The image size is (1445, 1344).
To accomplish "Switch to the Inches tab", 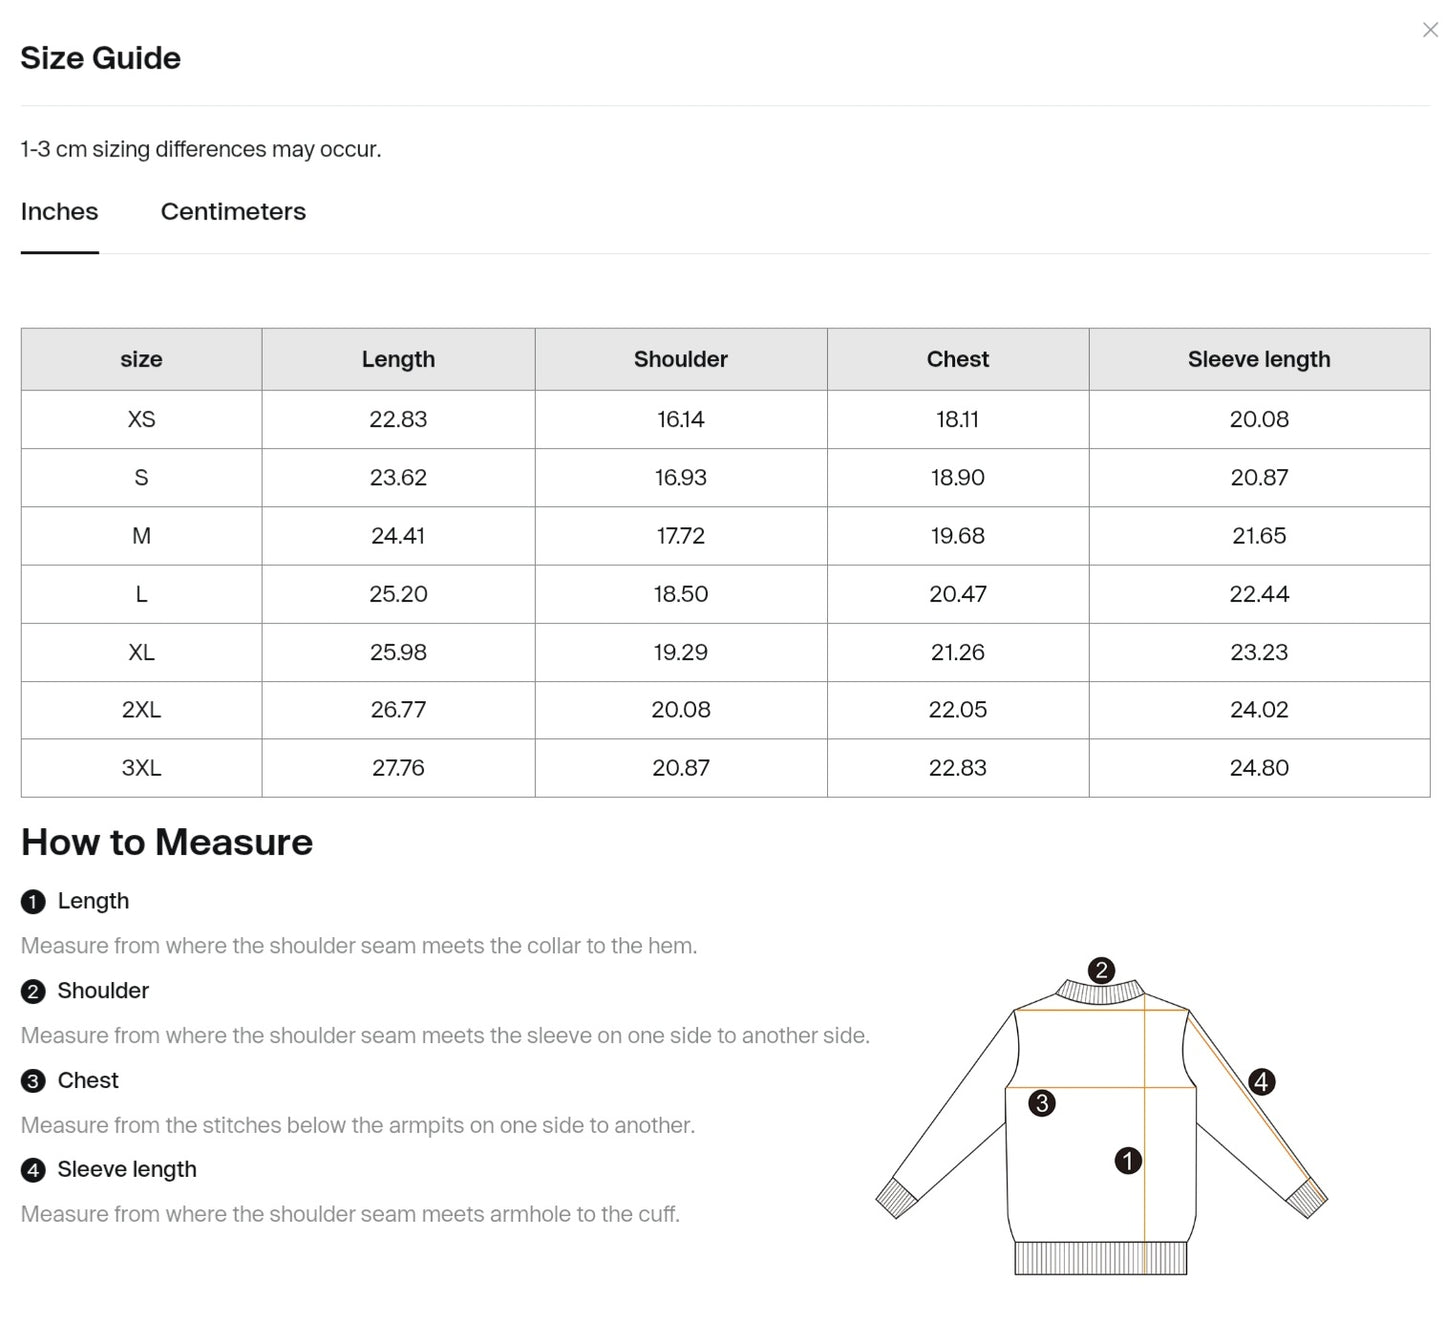I will (x=59, y=212).
